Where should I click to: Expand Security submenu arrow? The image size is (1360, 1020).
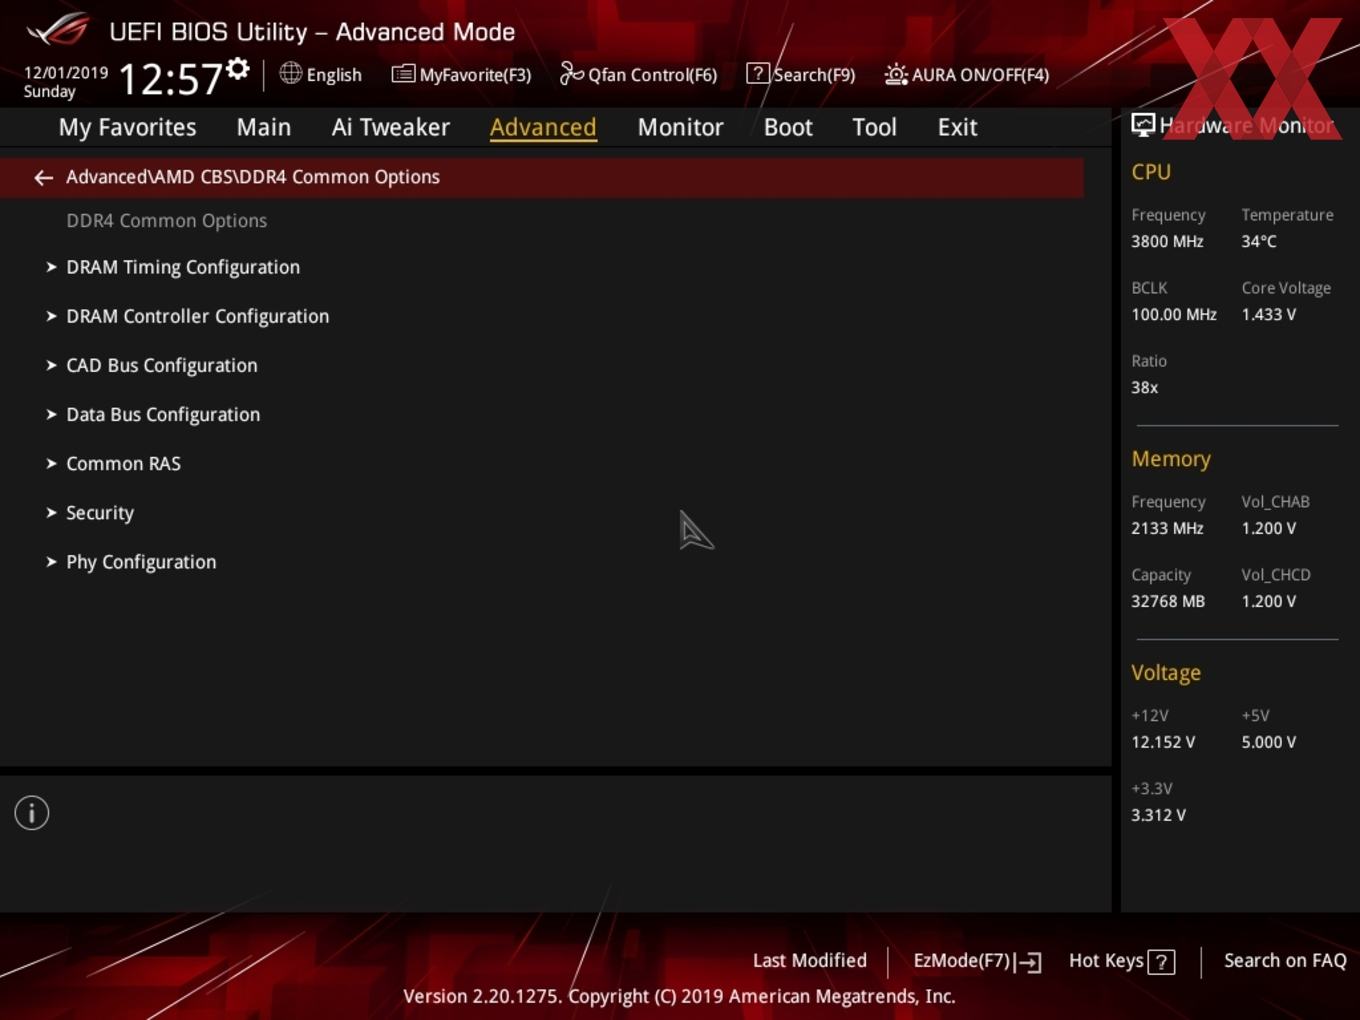pyautogui.click(x=51, y=512)
